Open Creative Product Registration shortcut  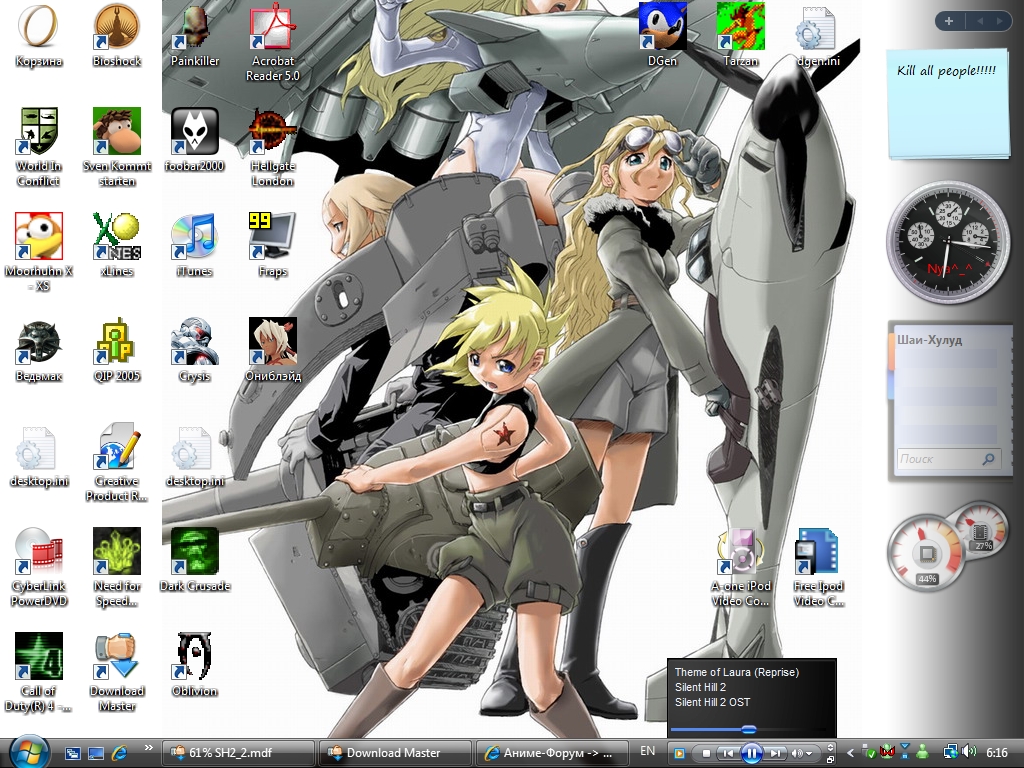(117, 462)
